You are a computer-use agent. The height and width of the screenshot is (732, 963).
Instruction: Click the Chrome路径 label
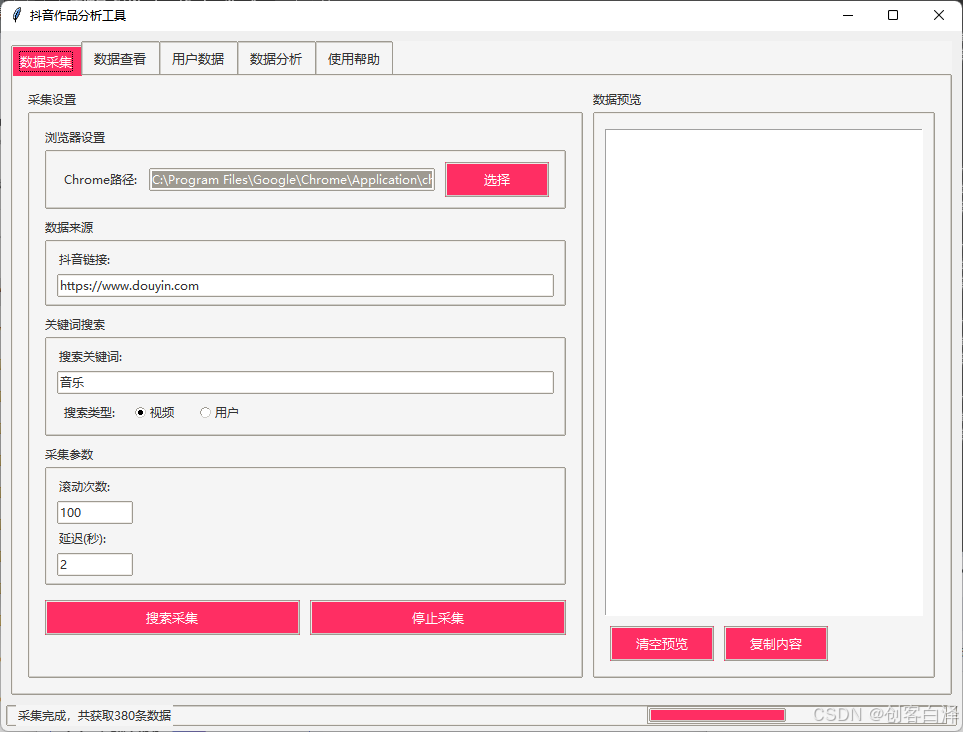point(101,180)
